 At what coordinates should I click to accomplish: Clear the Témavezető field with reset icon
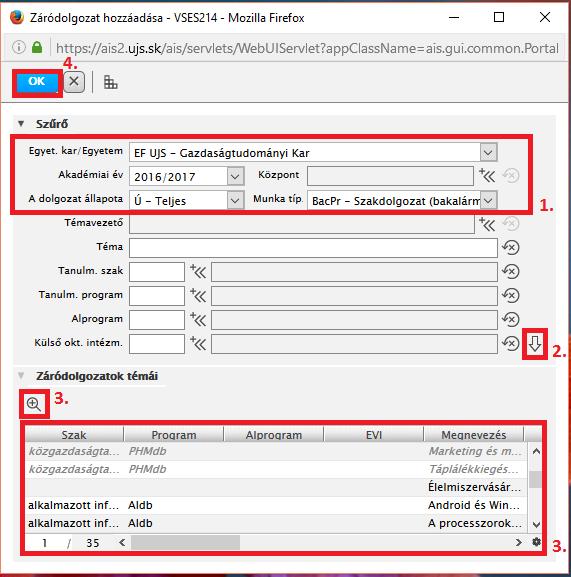pyautogui.click(x=511, y=224)
